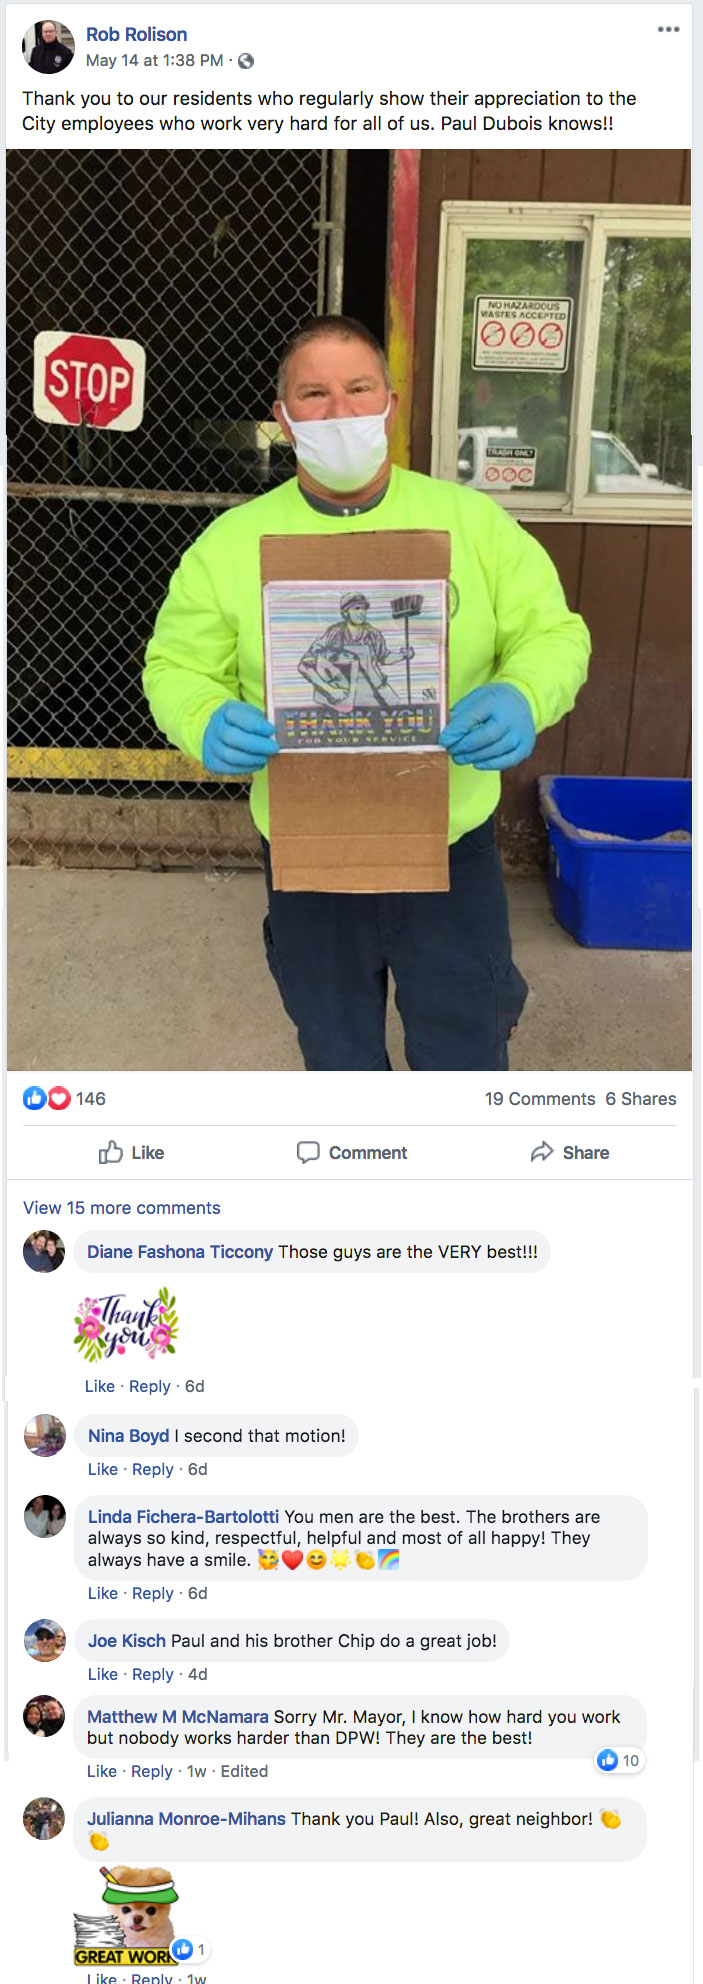Like Nina Boyd's comment

[103, 1469]
